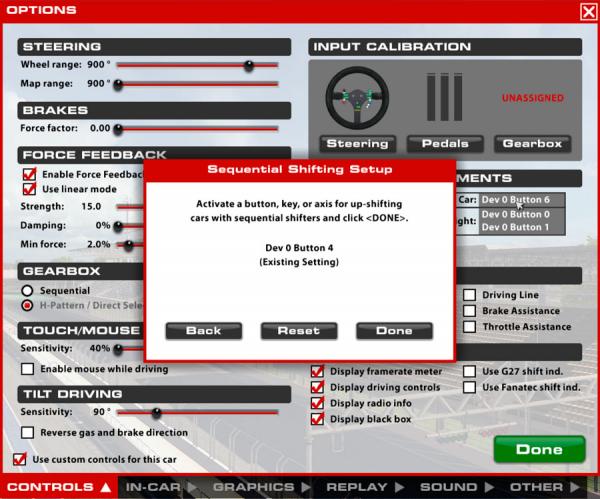Screen dimensions: 600x499
Task: Select the Sequential gearbox radio button
Action: tap(28, 290)
